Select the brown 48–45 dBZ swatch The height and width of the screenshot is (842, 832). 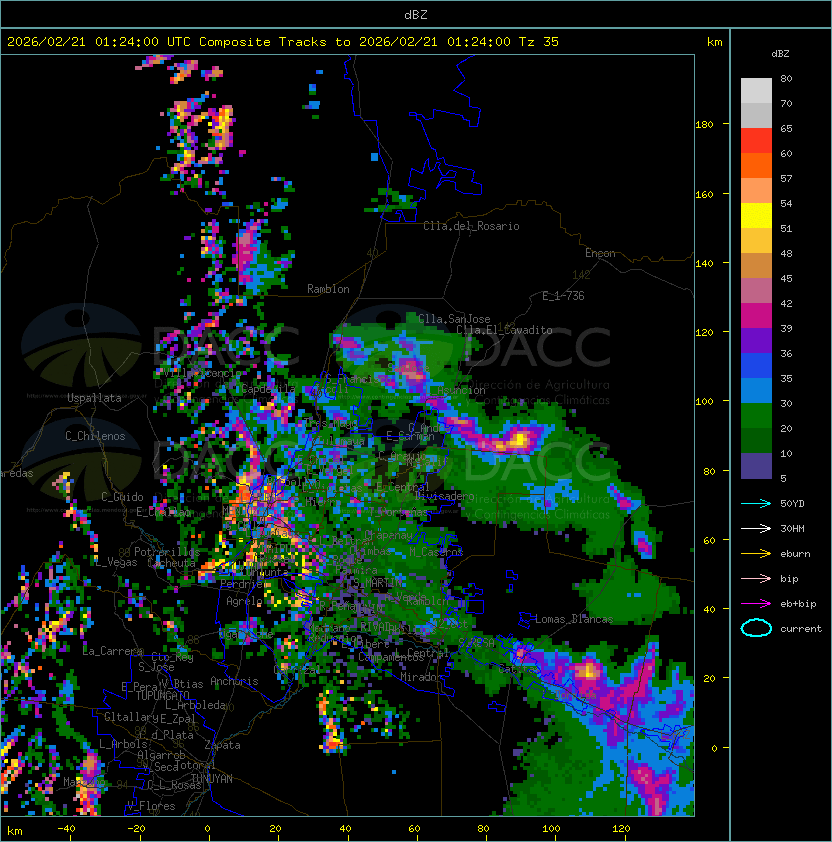pyautogui.click(x=756, y=266)
